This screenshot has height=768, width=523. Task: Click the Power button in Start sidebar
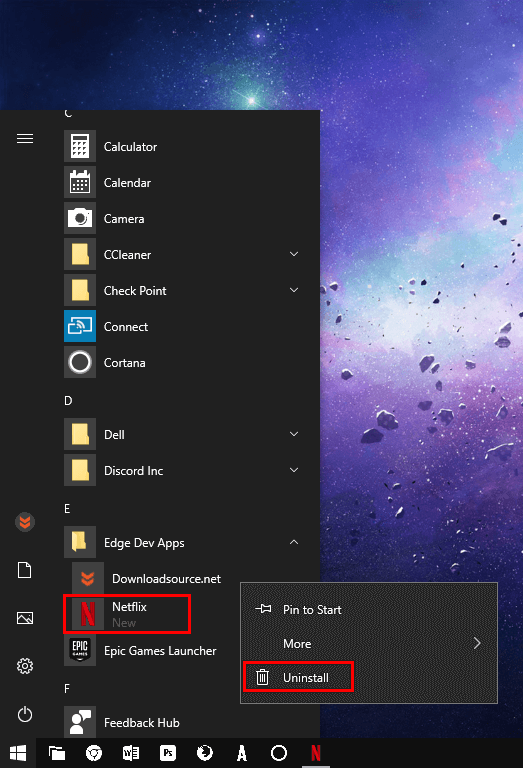[25, 714]
